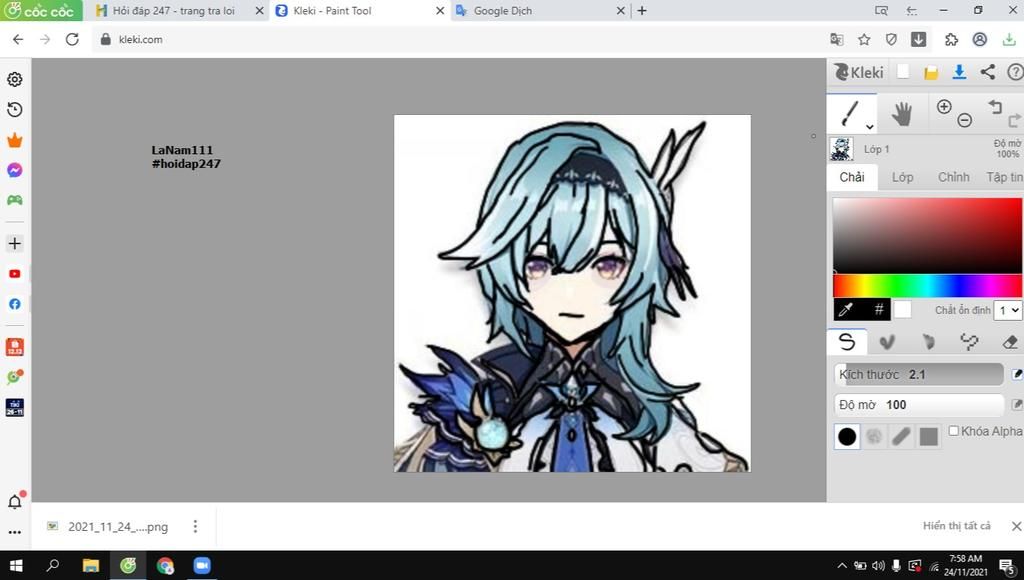Share the drawing via share icon
This screenshot has width=1024, height=580.
[x=987, y=72]
